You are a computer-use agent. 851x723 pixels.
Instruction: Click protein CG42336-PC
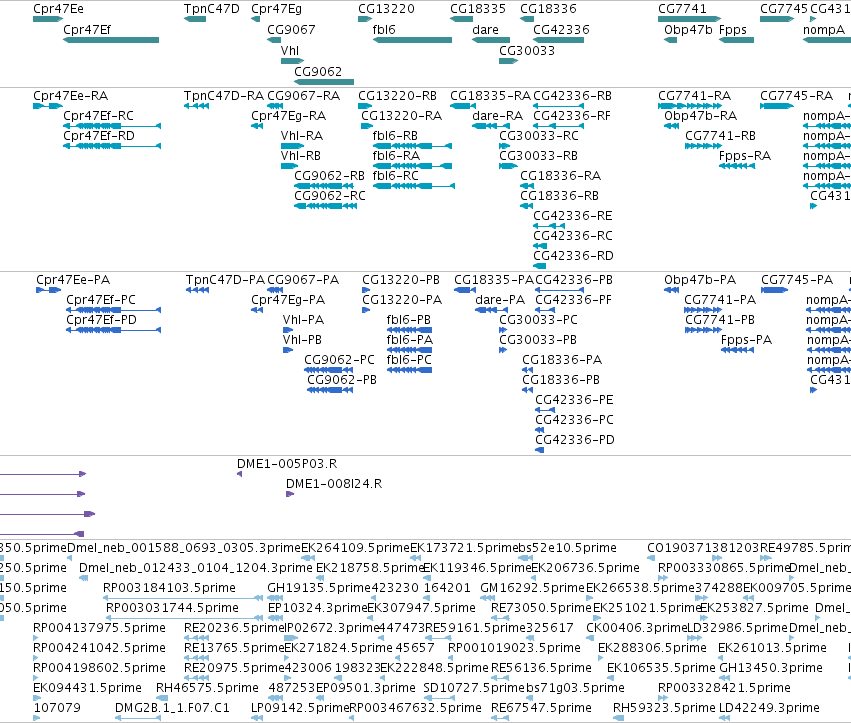574,420
